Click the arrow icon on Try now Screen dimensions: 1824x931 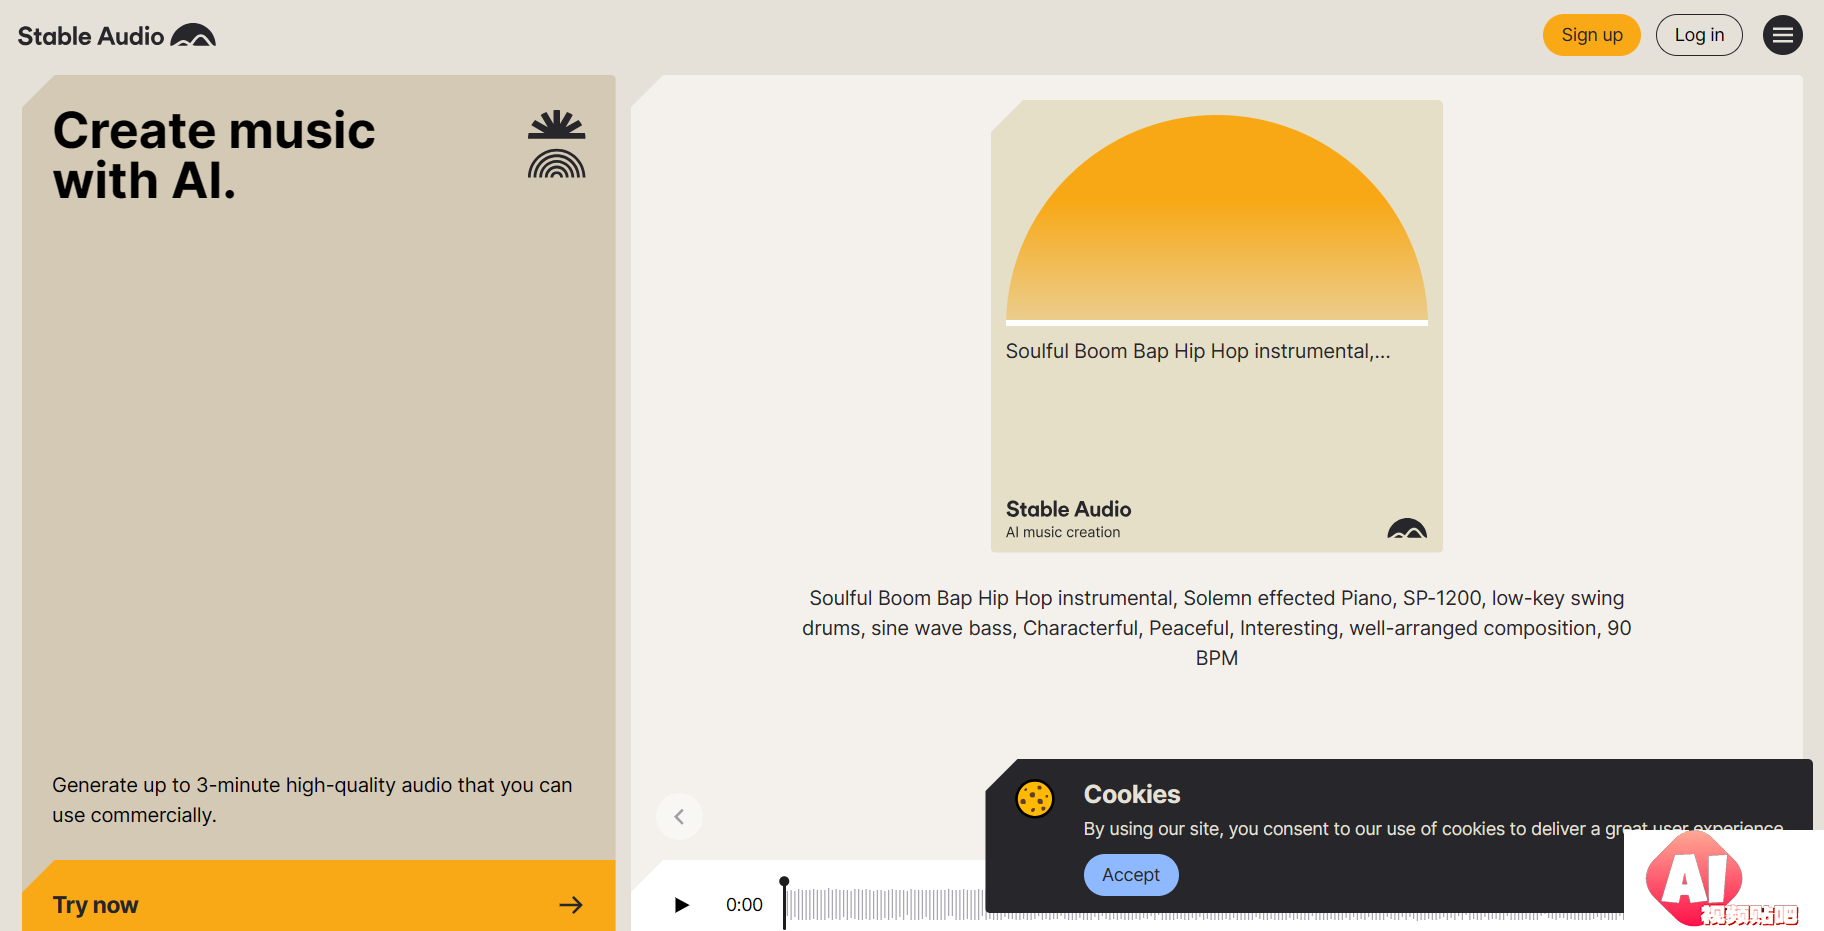[x=571, y=905]
